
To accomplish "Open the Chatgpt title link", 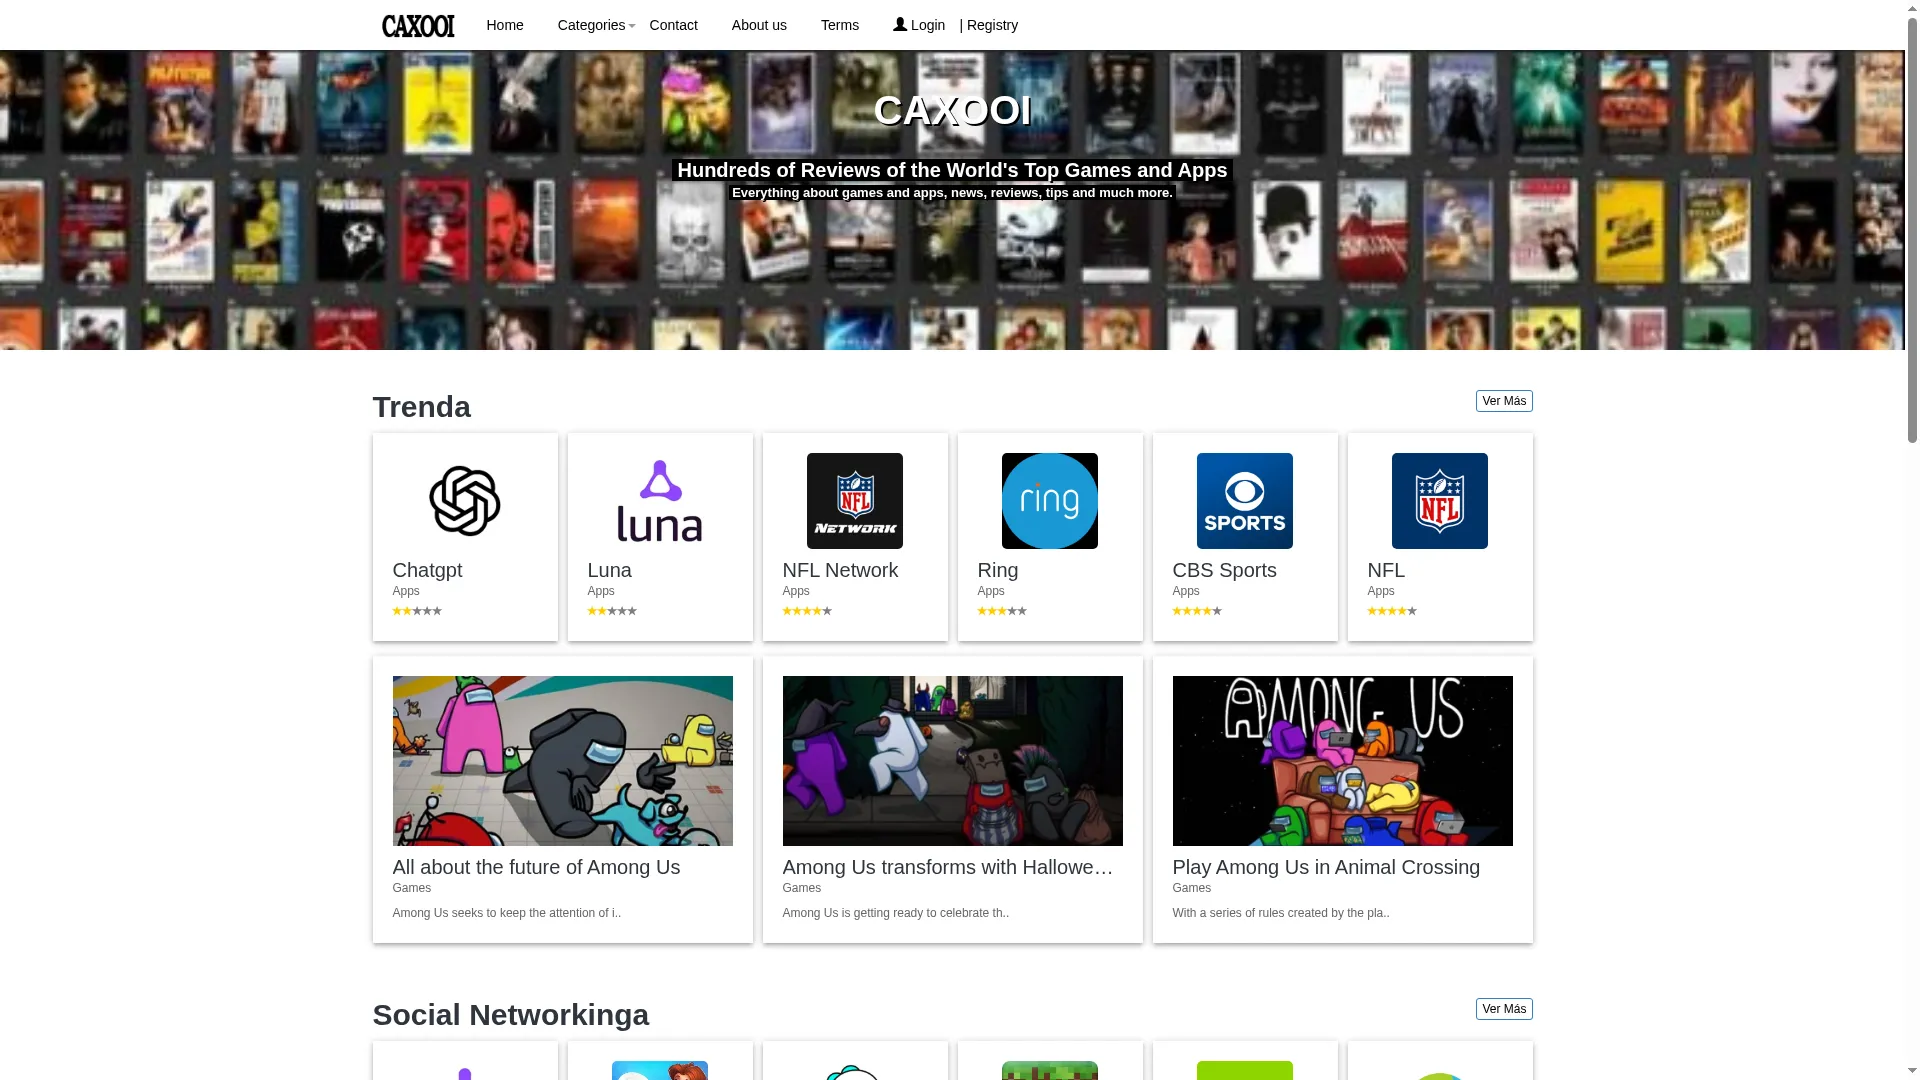I will [x=427, y=570].
